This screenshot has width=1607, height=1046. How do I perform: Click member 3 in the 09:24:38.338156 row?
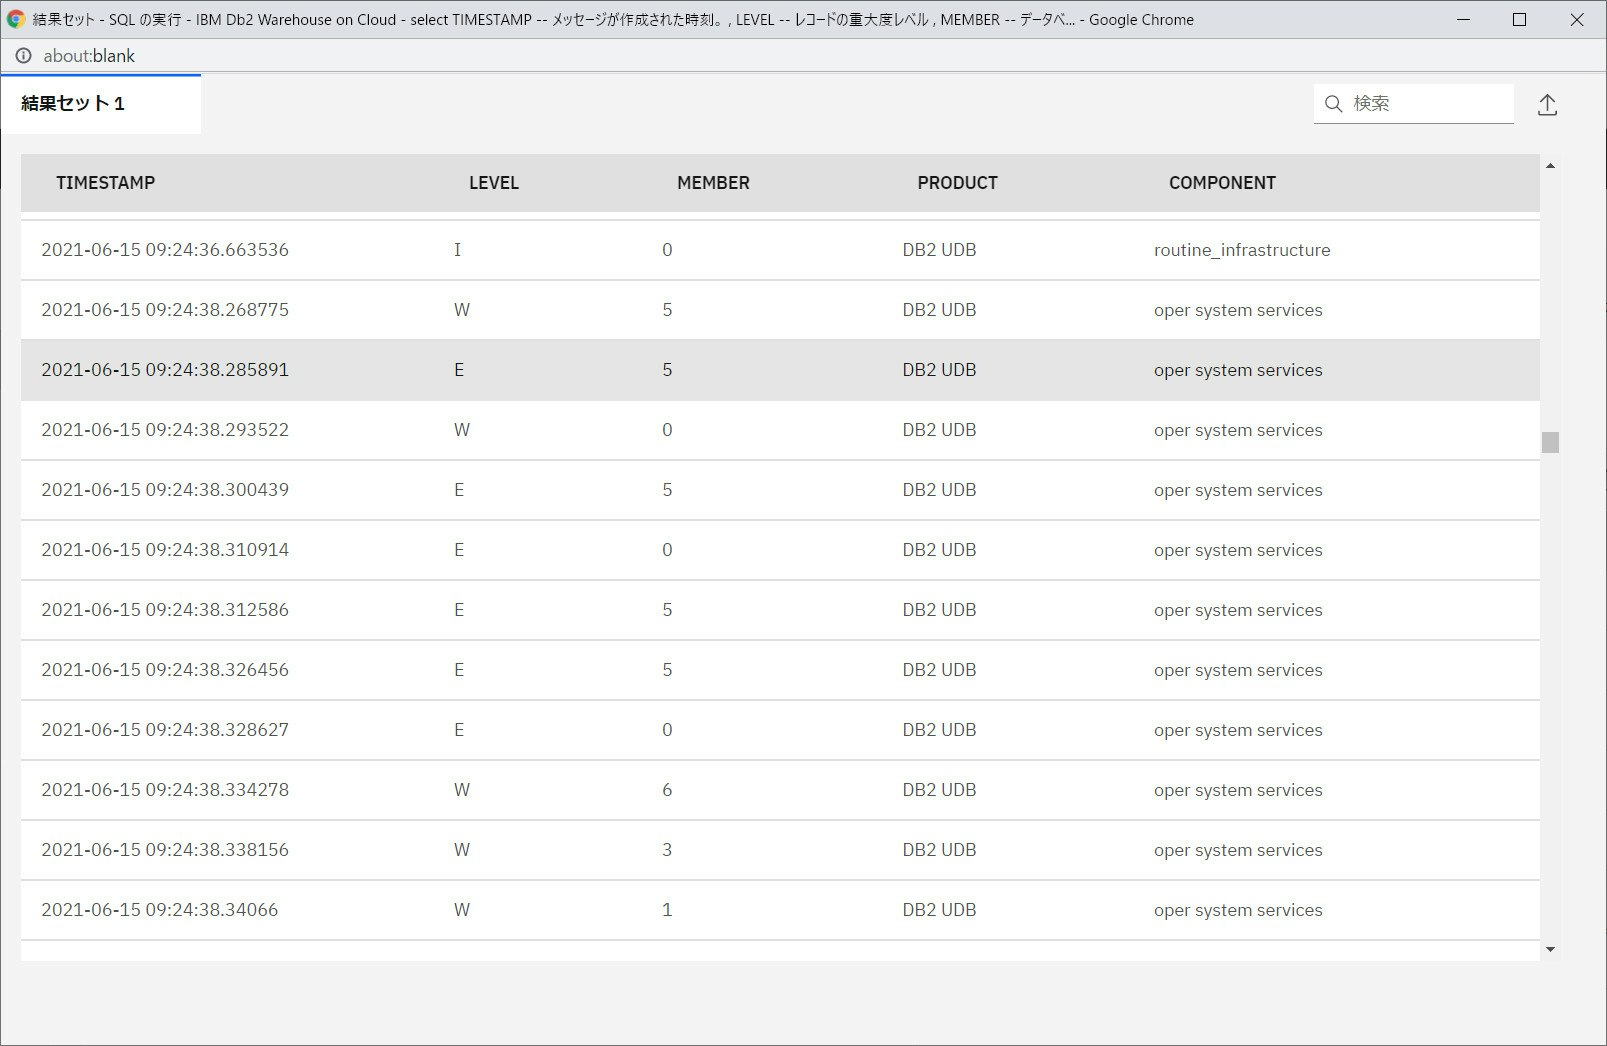[667, 850]
